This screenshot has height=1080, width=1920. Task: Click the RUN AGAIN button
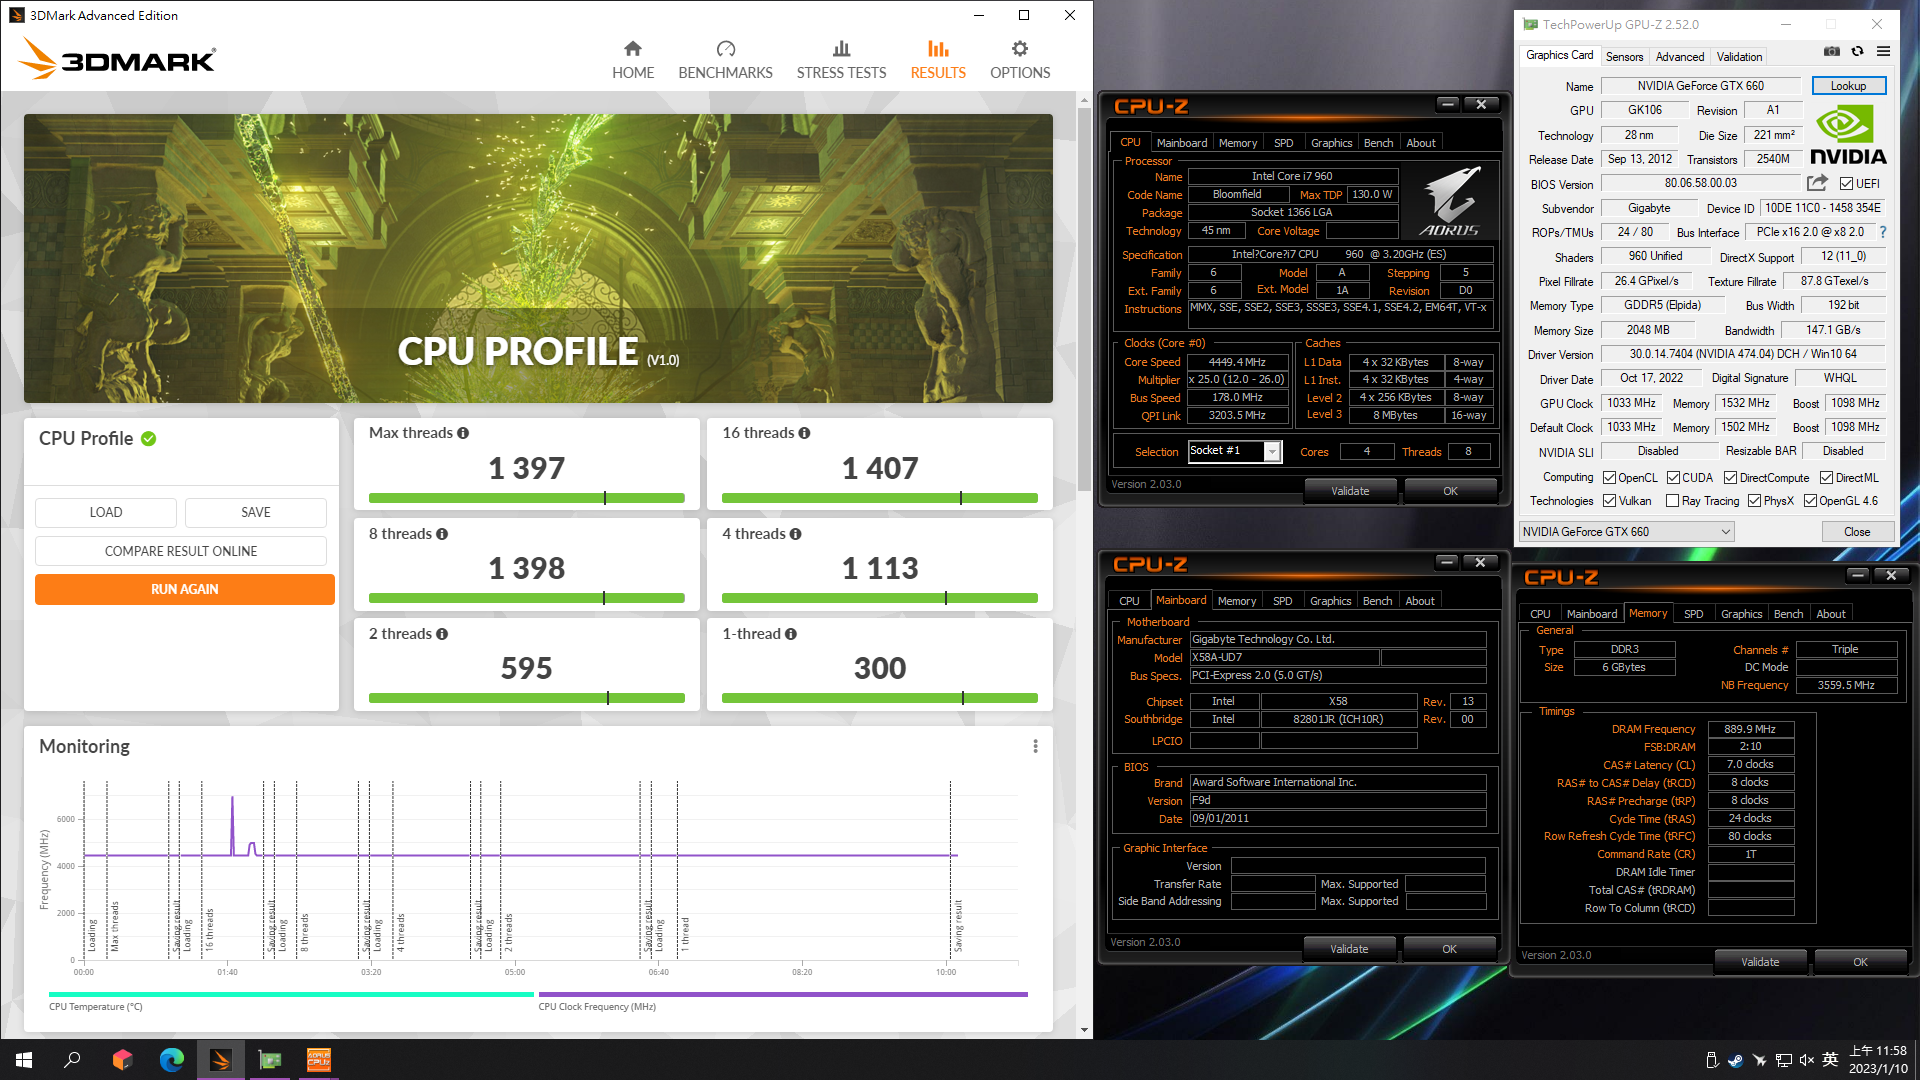click(185, 589)
